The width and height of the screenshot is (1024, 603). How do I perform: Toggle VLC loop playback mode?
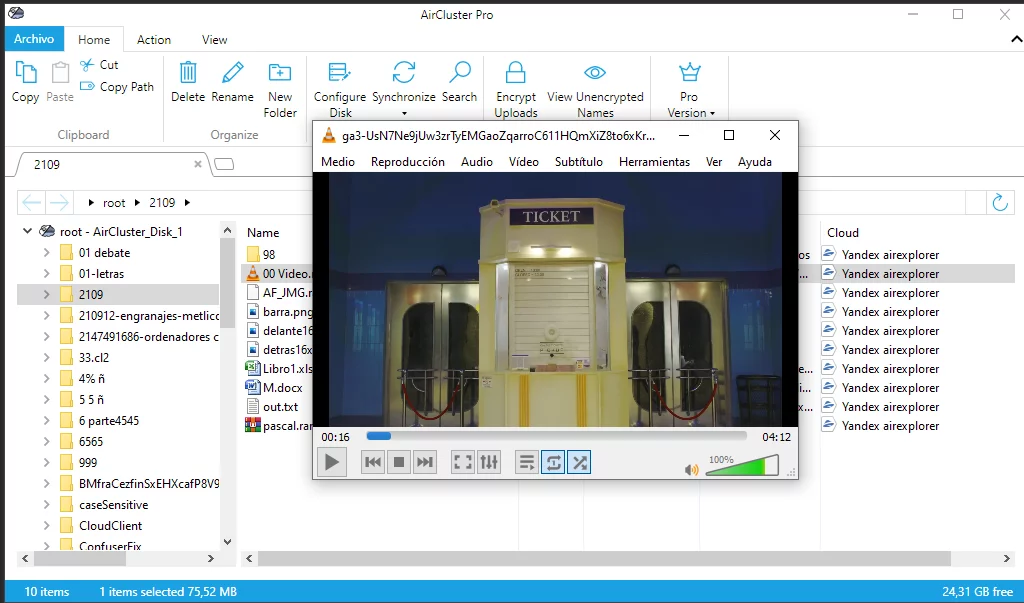(x=553, y=462)
